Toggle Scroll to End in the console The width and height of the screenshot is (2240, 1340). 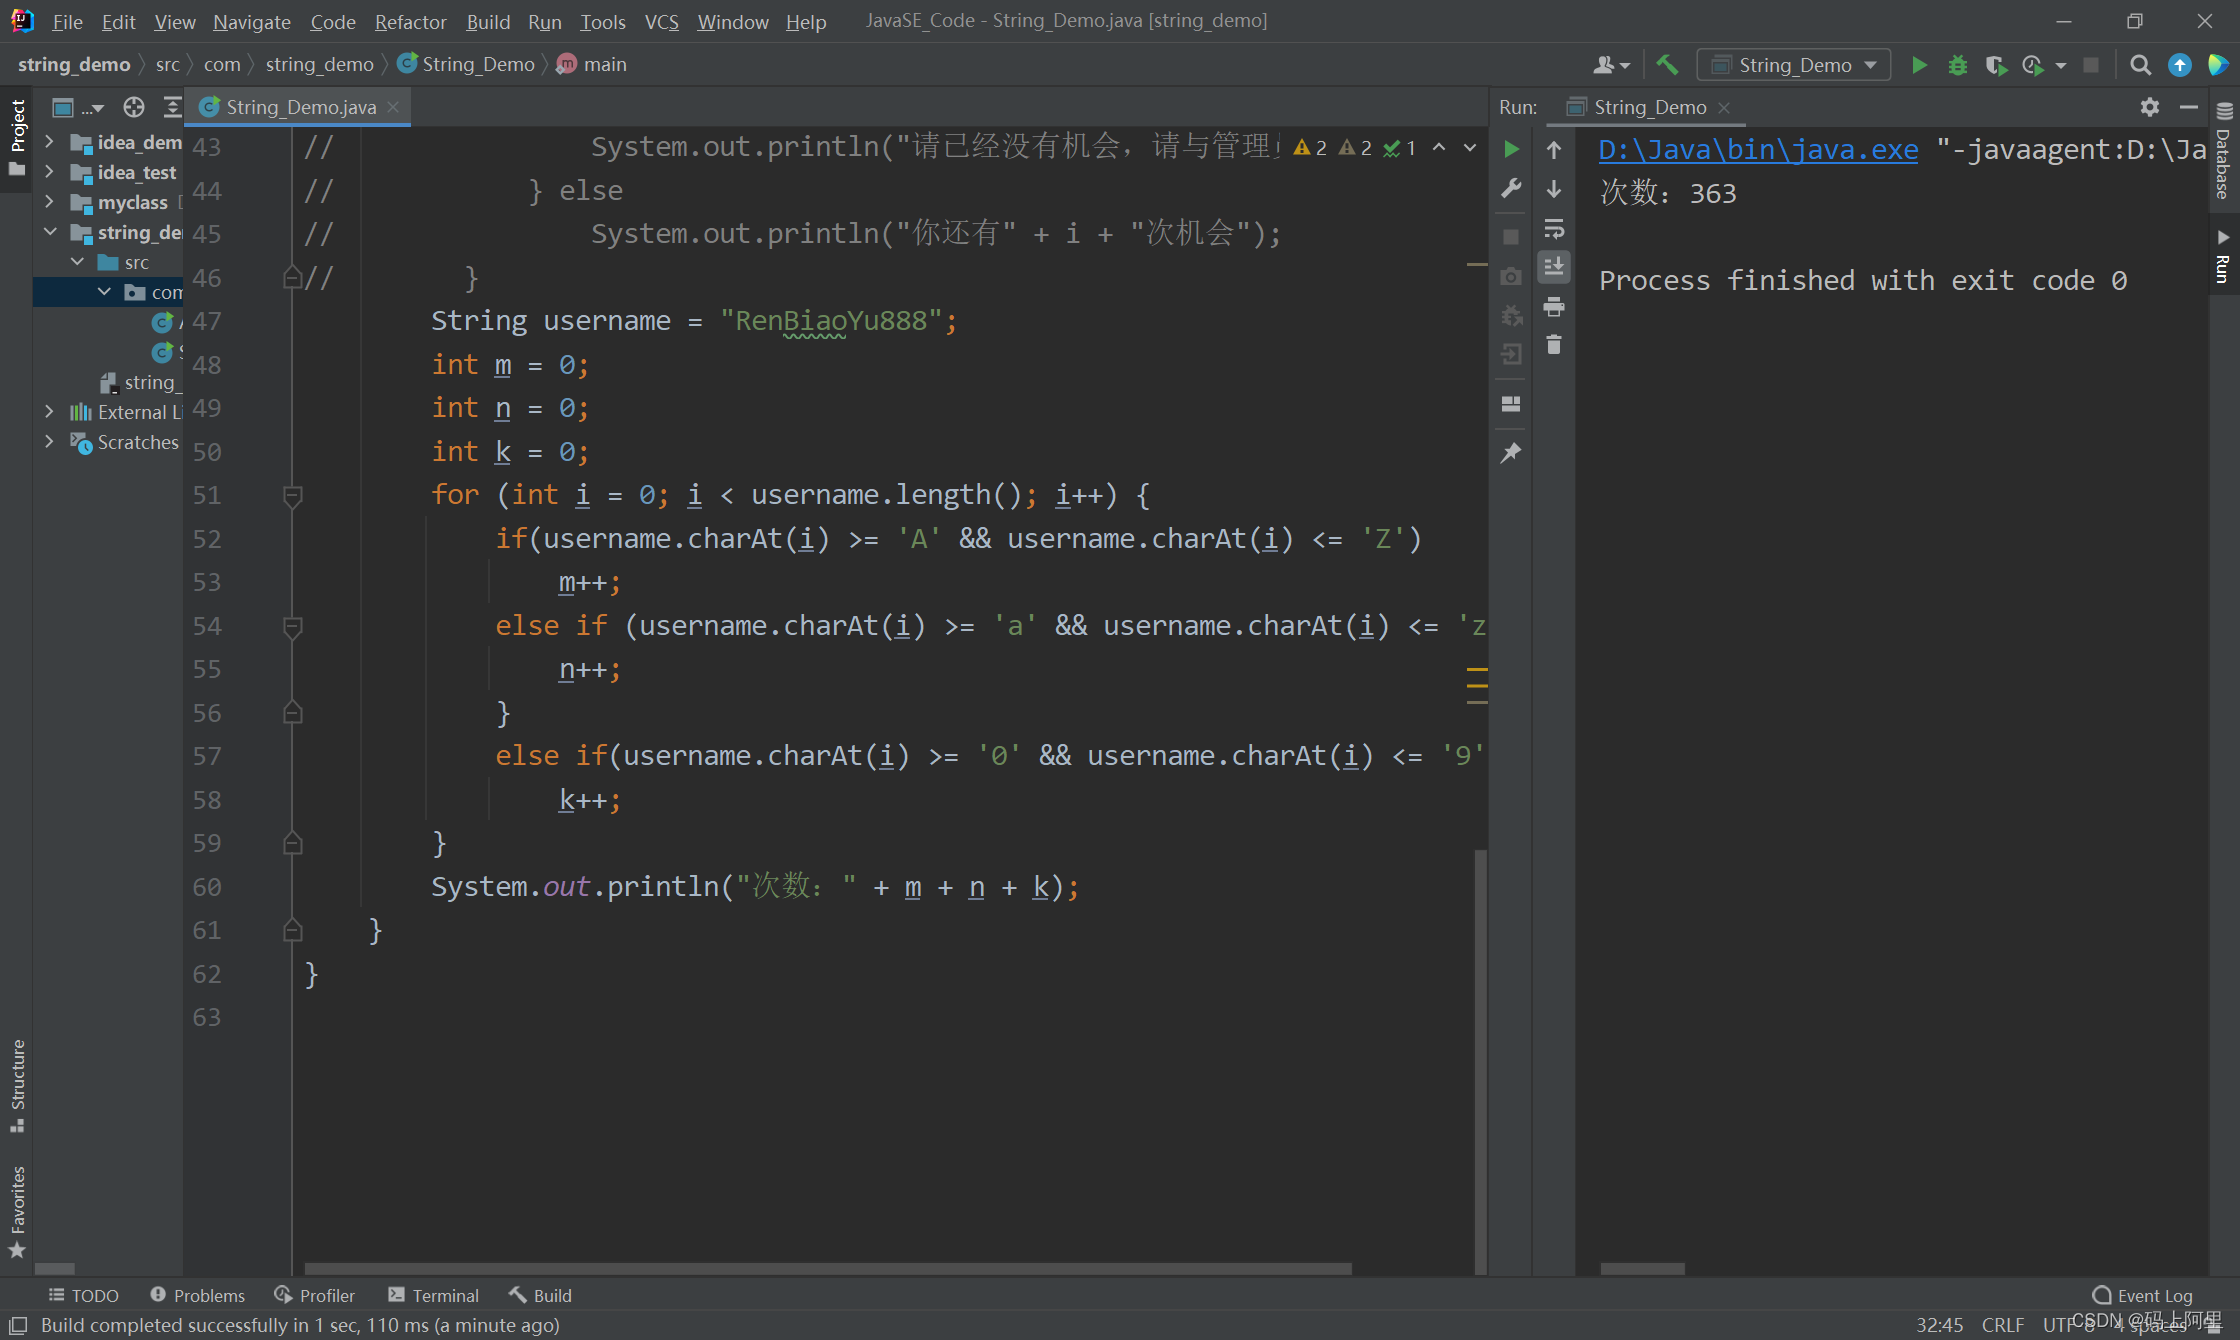1553,267
